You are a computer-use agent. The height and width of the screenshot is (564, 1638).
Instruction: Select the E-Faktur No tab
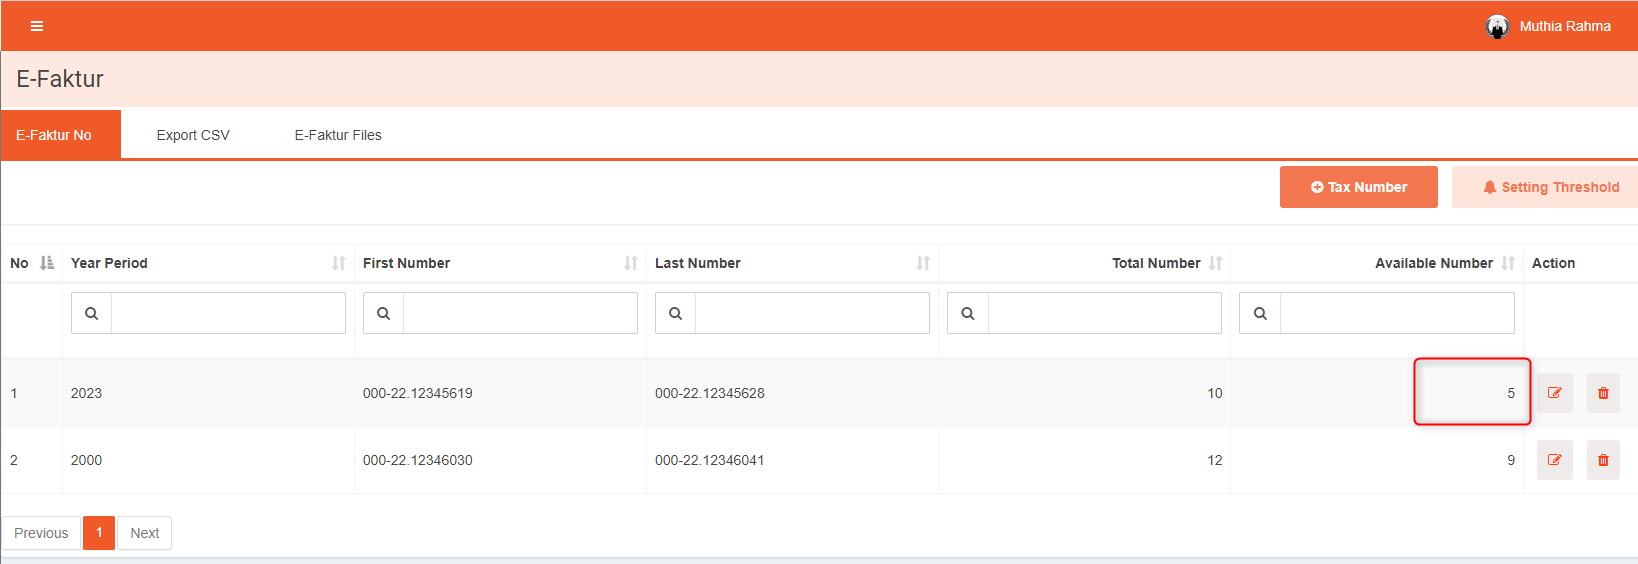tap(54, 135)
